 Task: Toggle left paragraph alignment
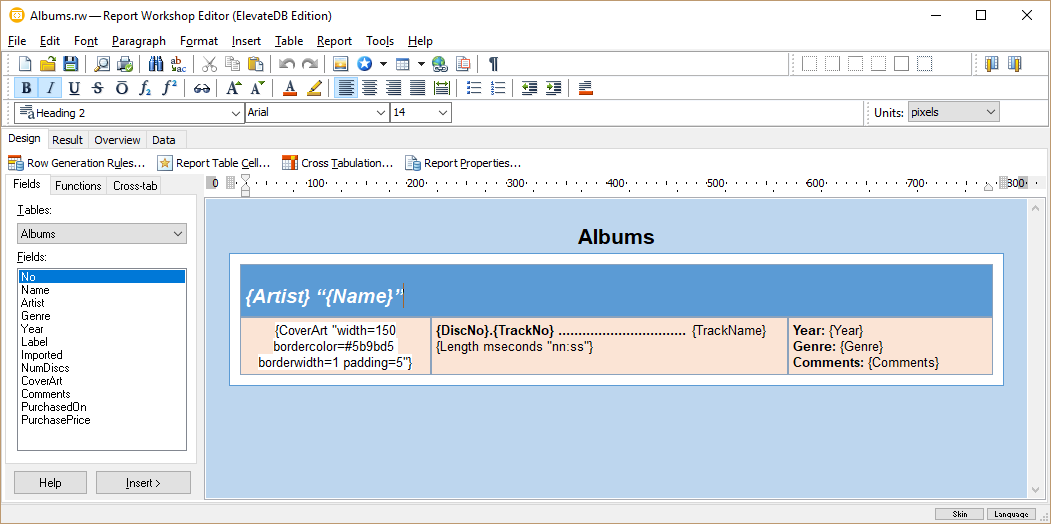[346, 88]
